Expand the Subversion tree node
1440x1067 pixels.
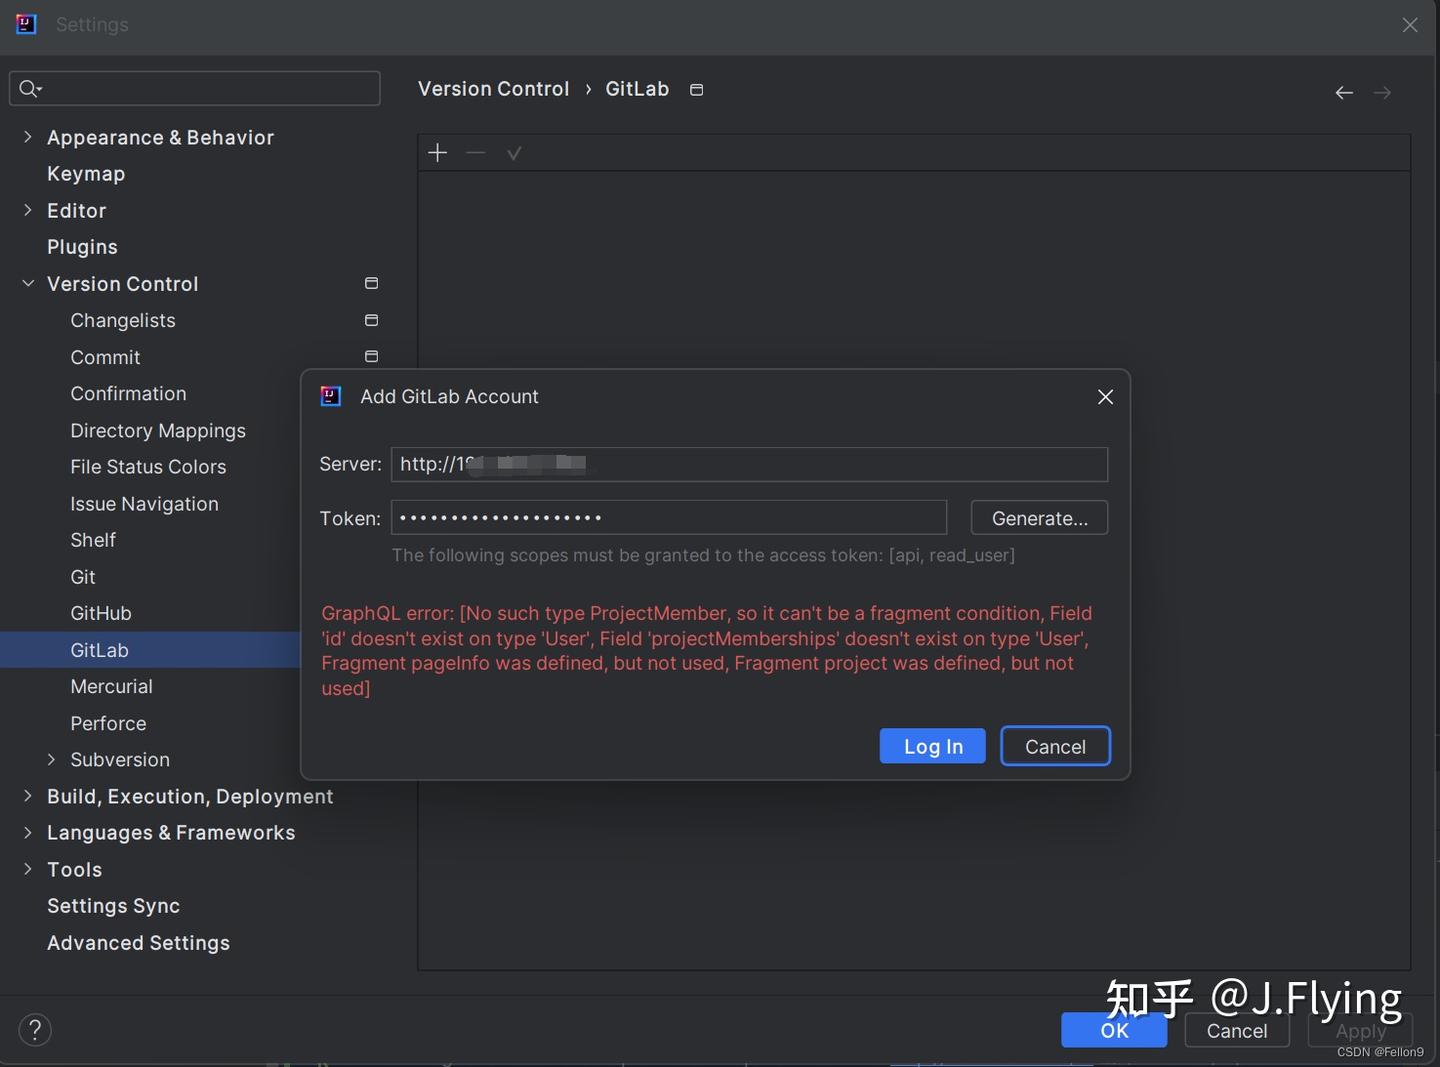click(51, 759)
